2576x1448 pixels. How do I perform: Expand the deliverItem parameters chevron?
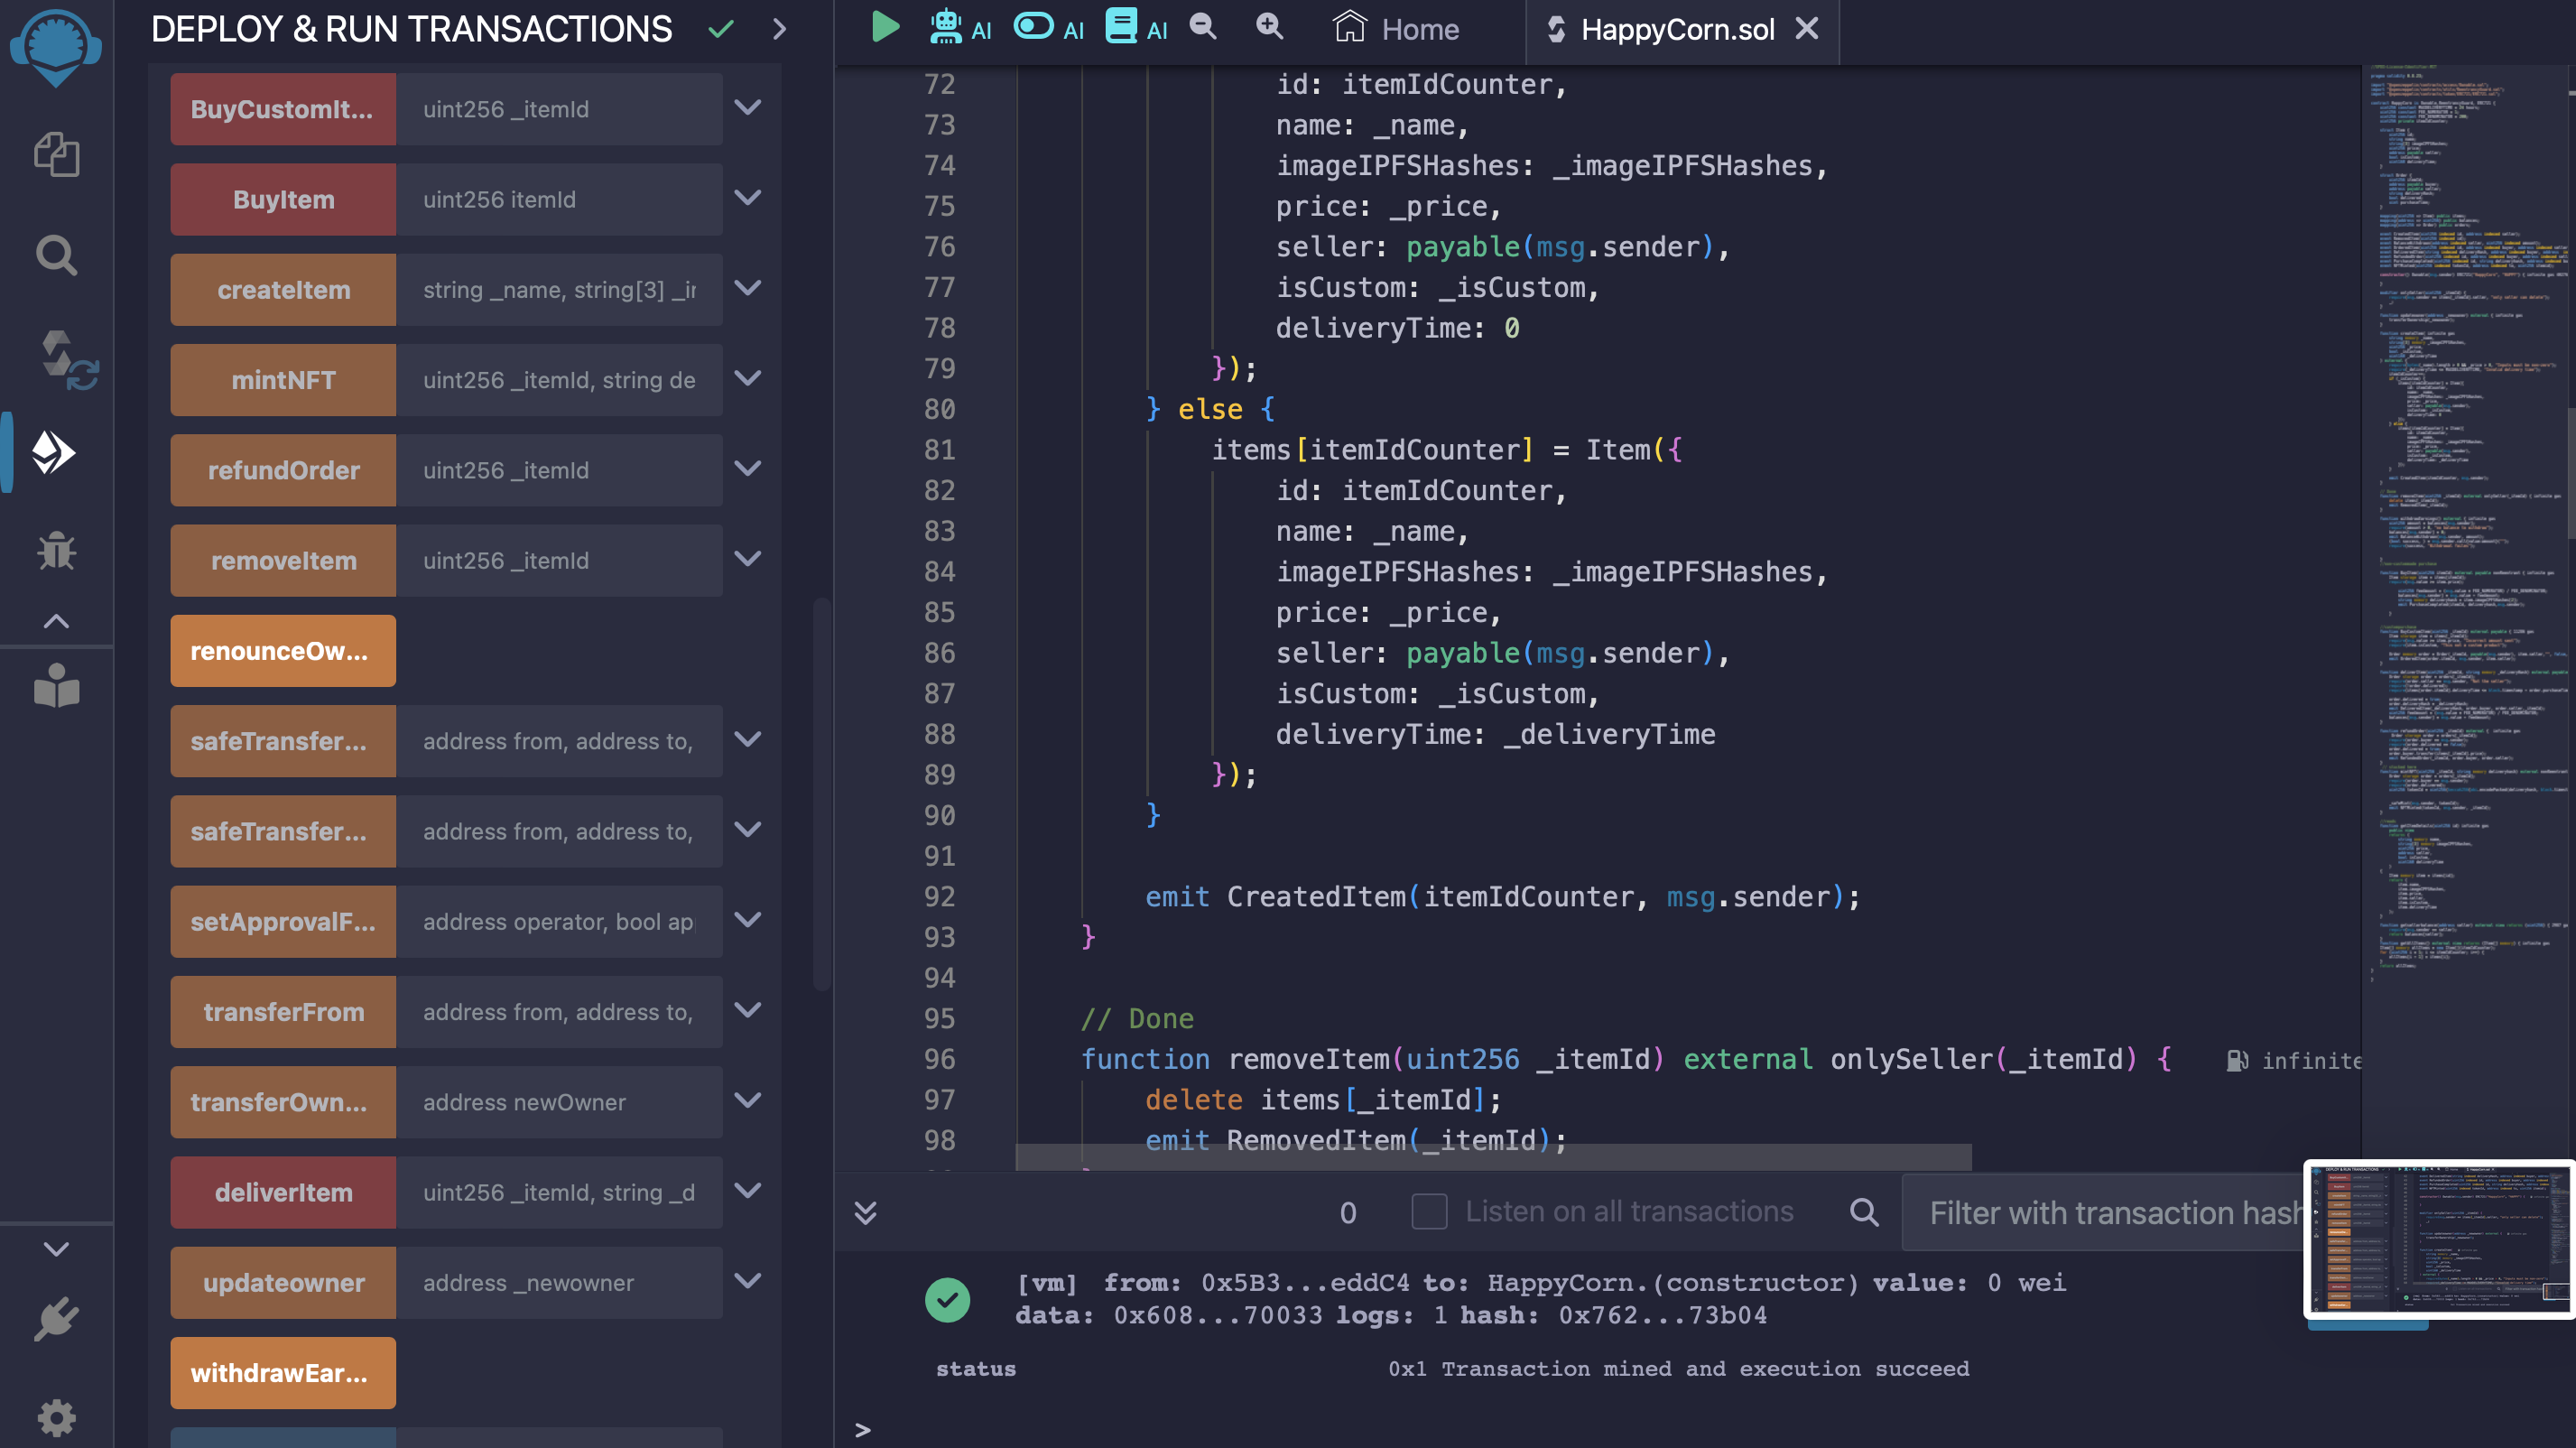[x=748, y=1190]
